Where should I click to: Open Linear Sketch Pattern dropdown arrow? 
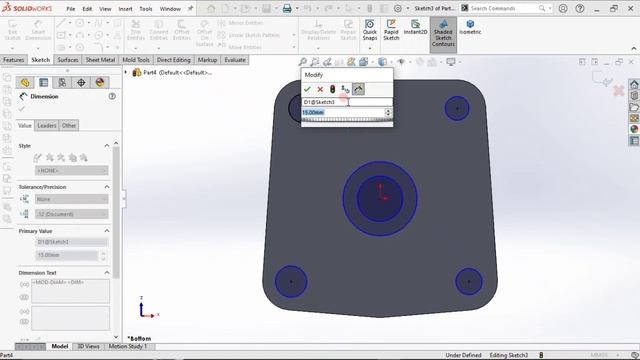(x=293, y=35)
